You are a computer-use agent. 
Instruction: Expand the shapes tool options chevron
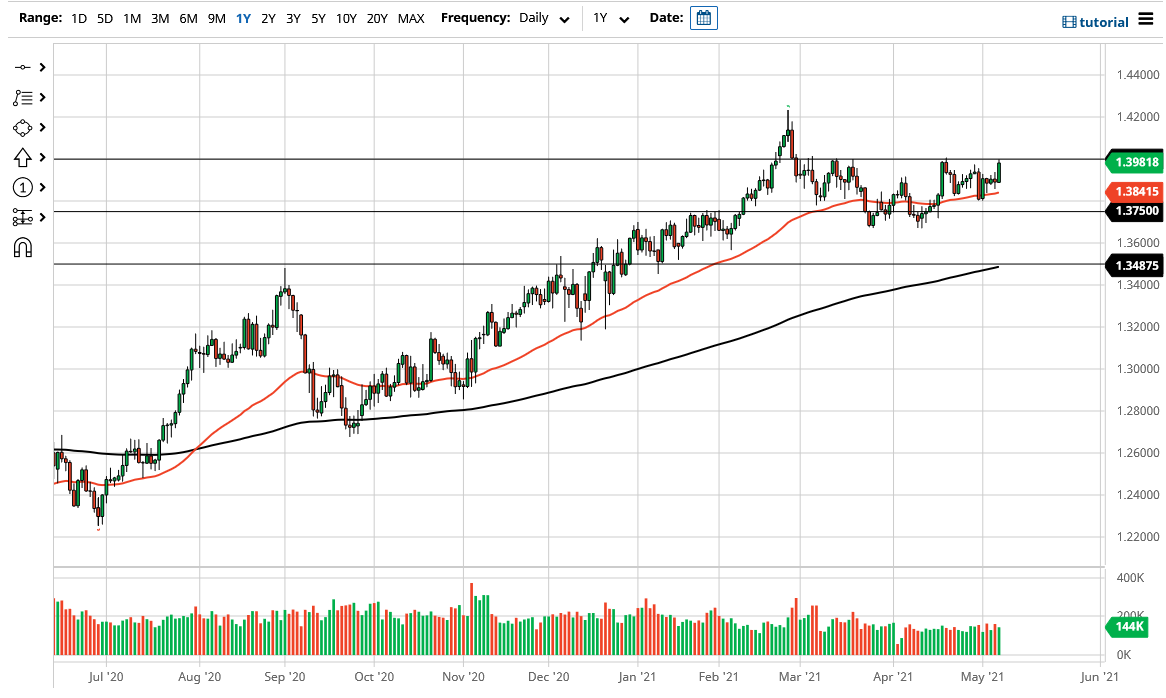point(42,128)
